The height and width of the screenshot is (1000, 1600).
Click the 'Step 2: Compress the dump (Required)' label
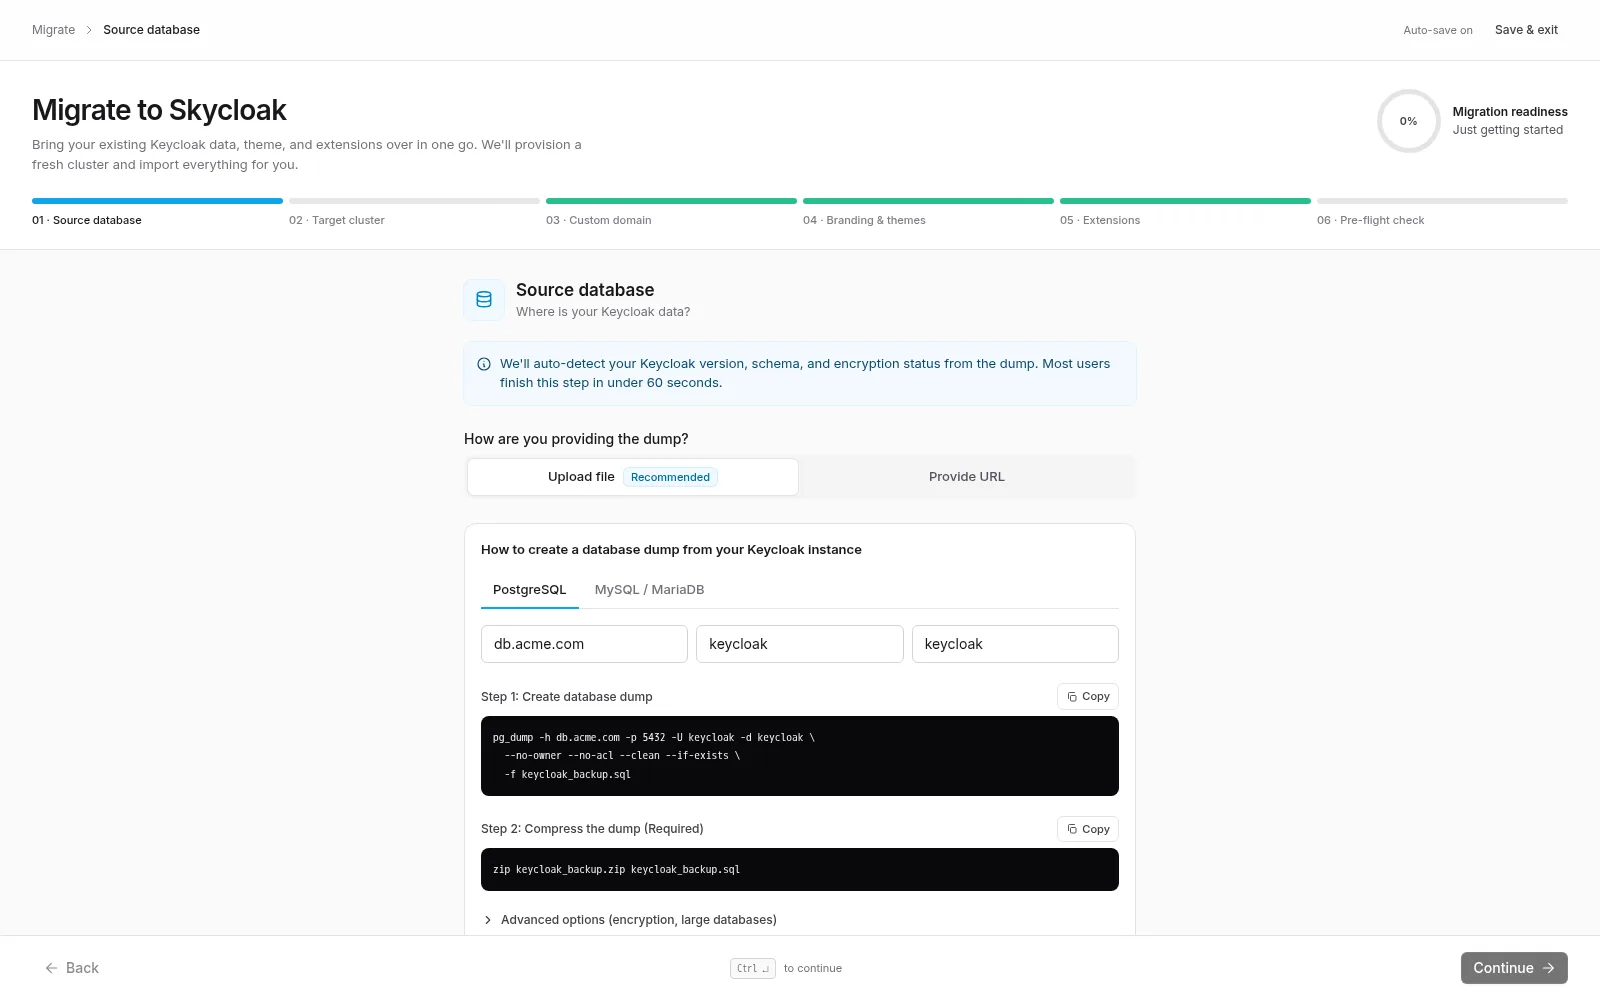coord(592,829)
